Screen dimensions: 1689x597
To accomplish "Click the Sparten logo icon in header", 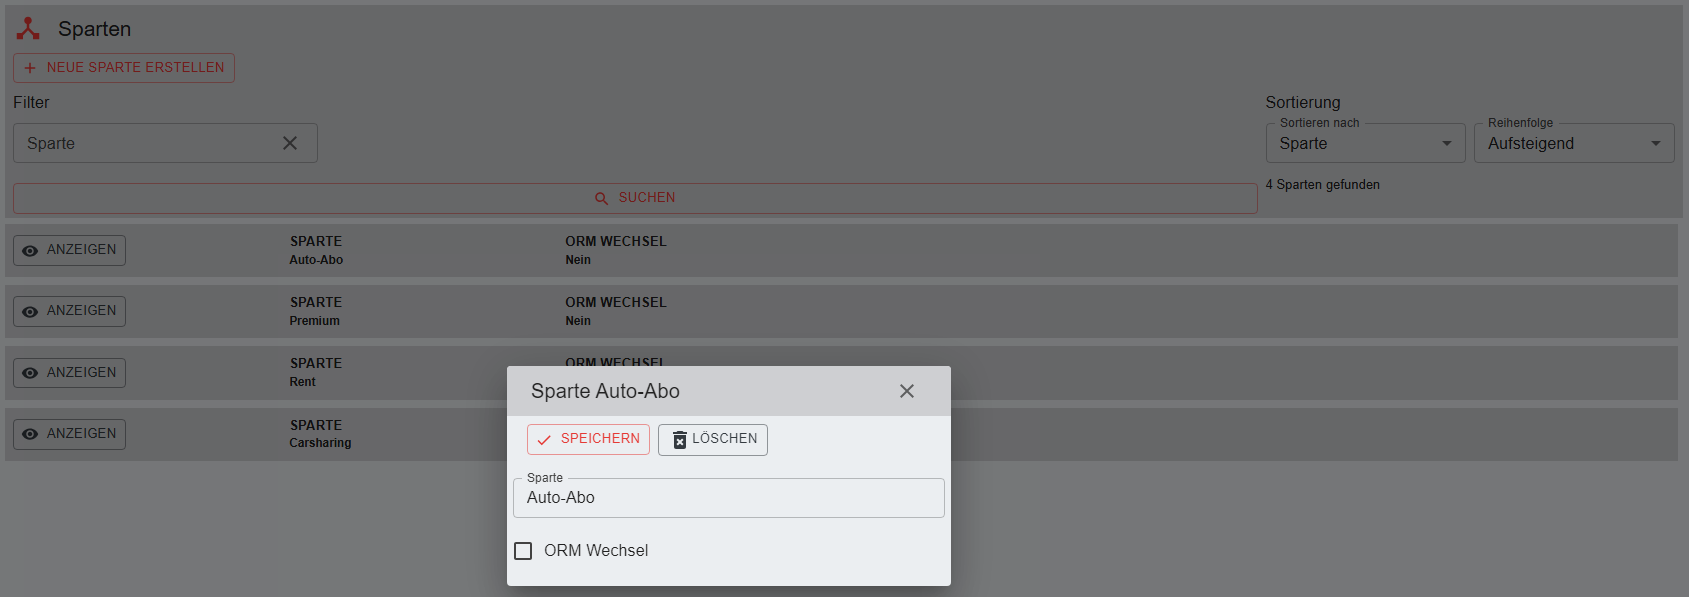I will (x=28, y=29).
